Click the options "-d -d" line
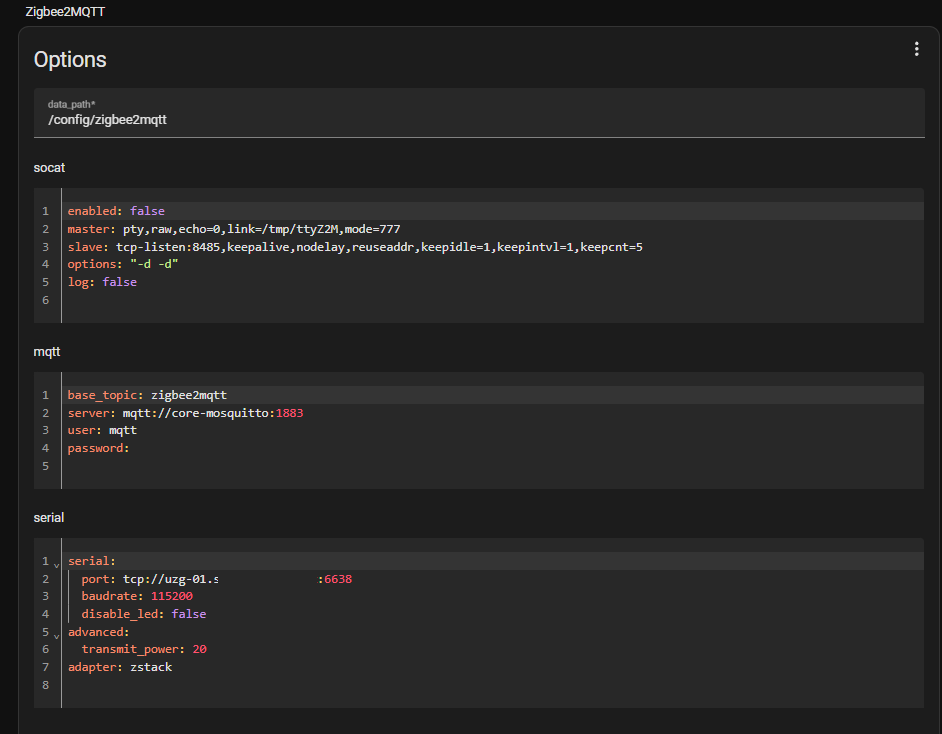 [493, 264]
